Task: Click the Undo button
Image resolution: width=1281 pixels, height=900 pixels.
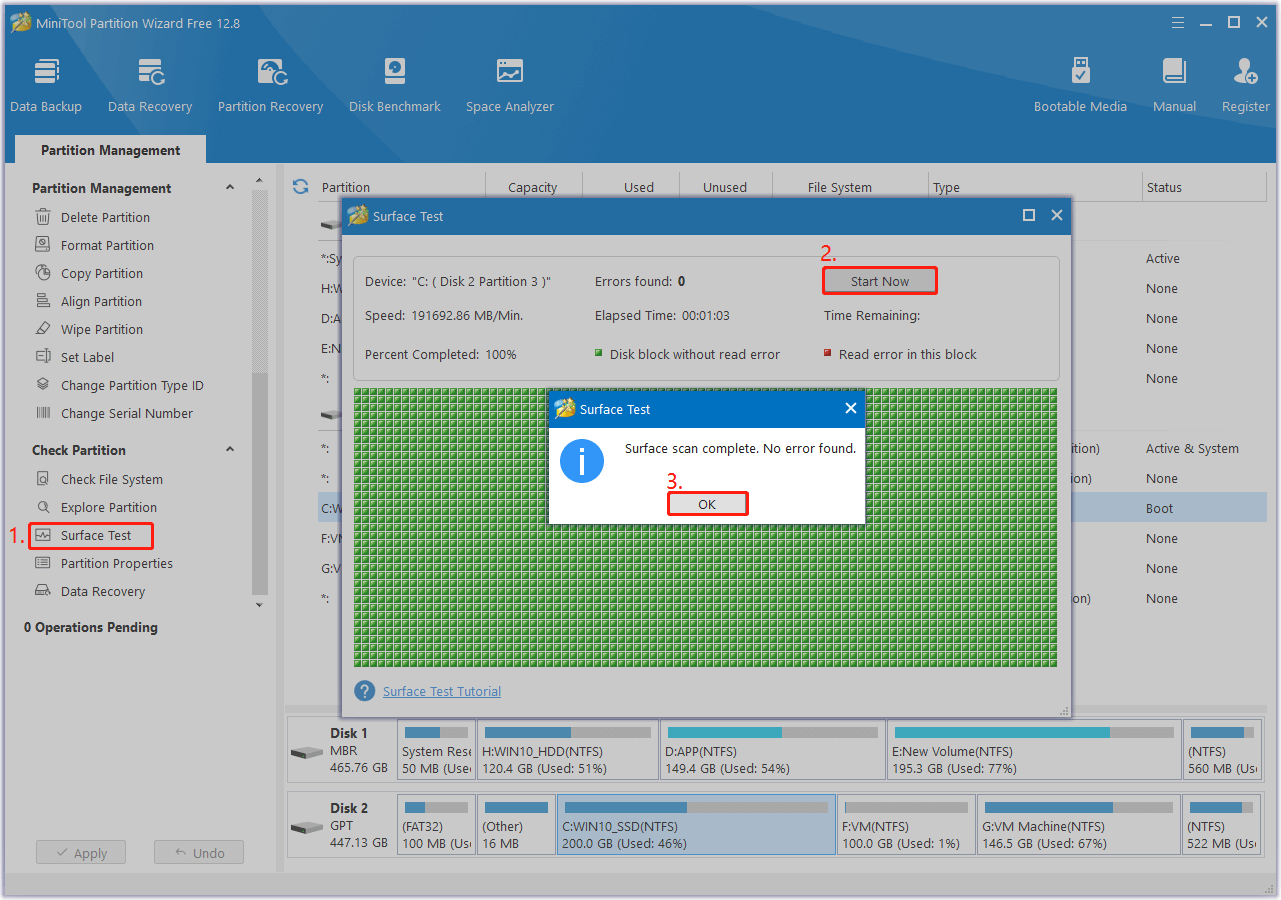Action: tap(199, 853)
